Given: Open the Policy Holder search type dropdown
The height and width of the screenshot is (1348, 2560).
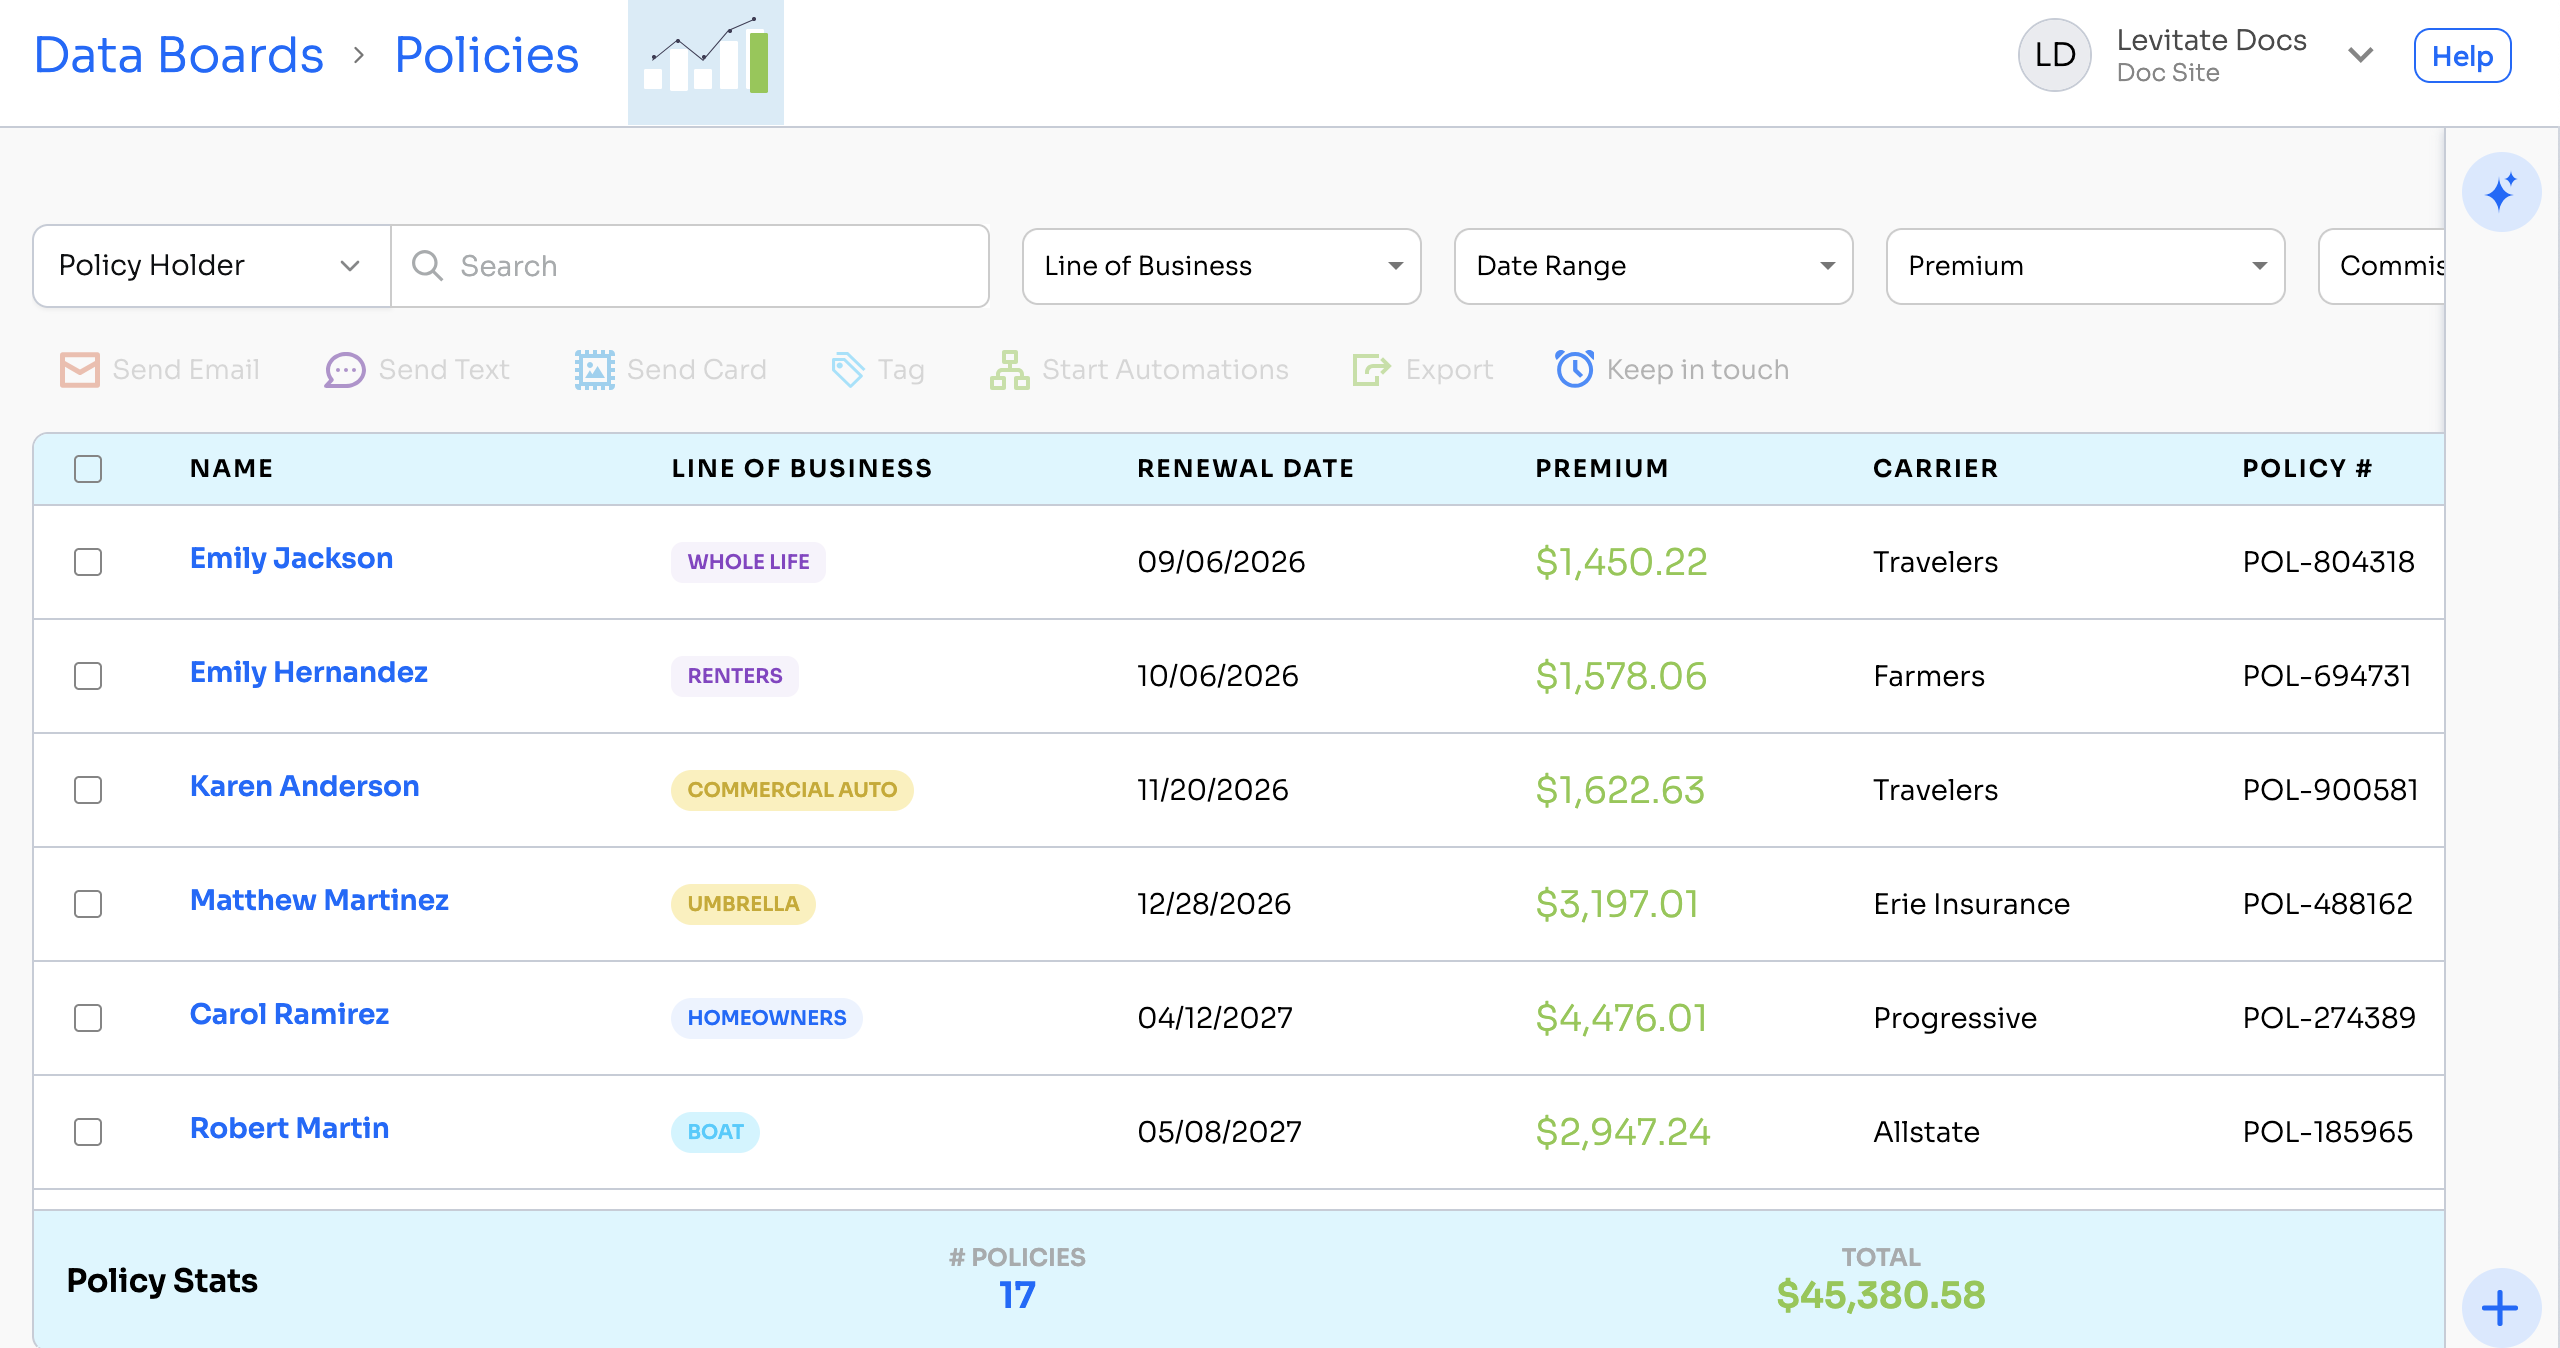Looking at the screenshot, I should click(211, 266).
